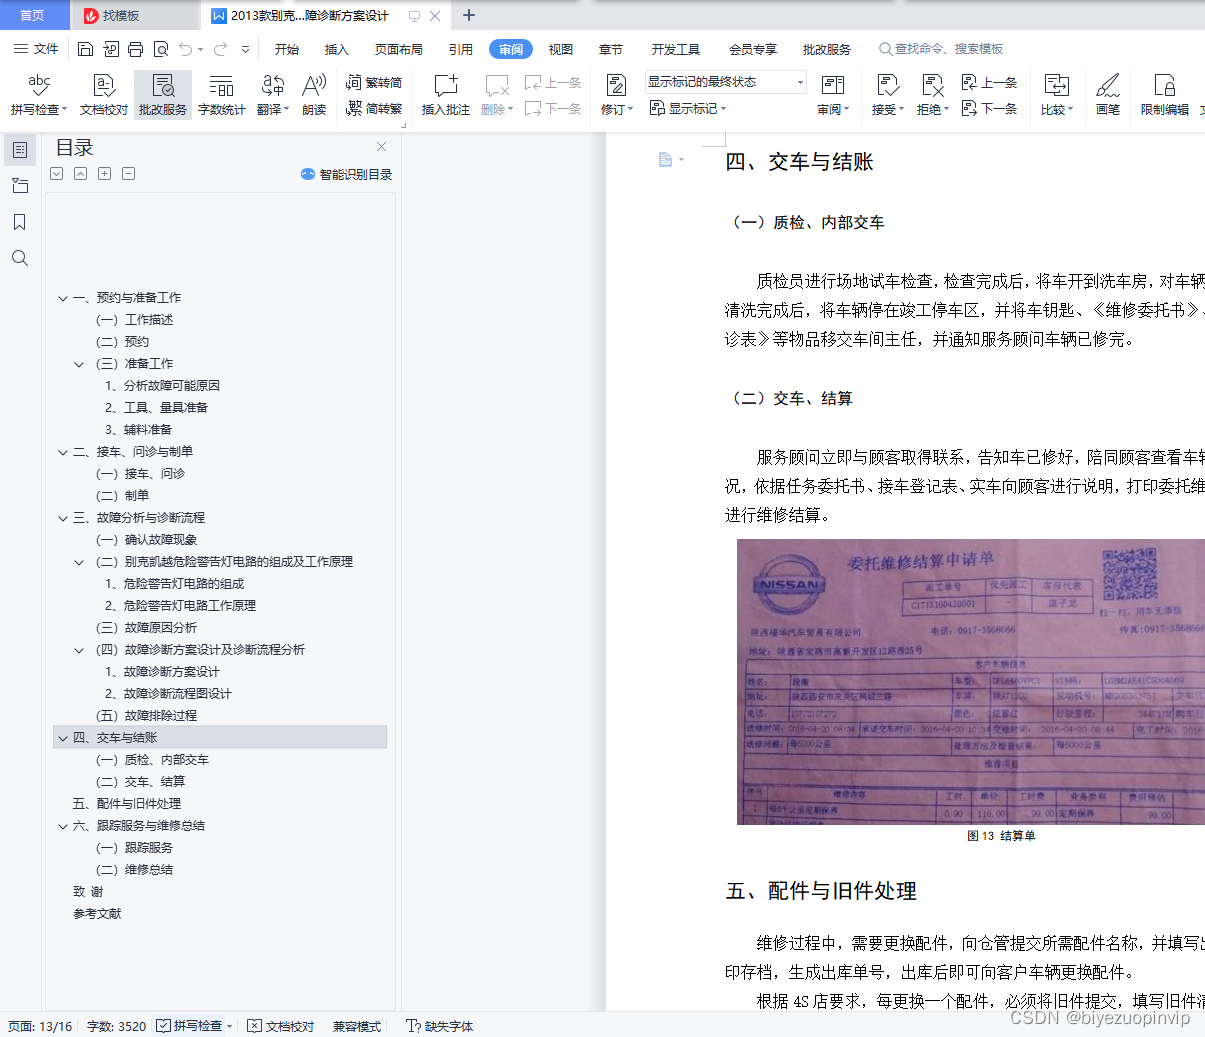
Task: Click the 翻译 translate icon
Action: pyautogui.click(x=272, y=94)
